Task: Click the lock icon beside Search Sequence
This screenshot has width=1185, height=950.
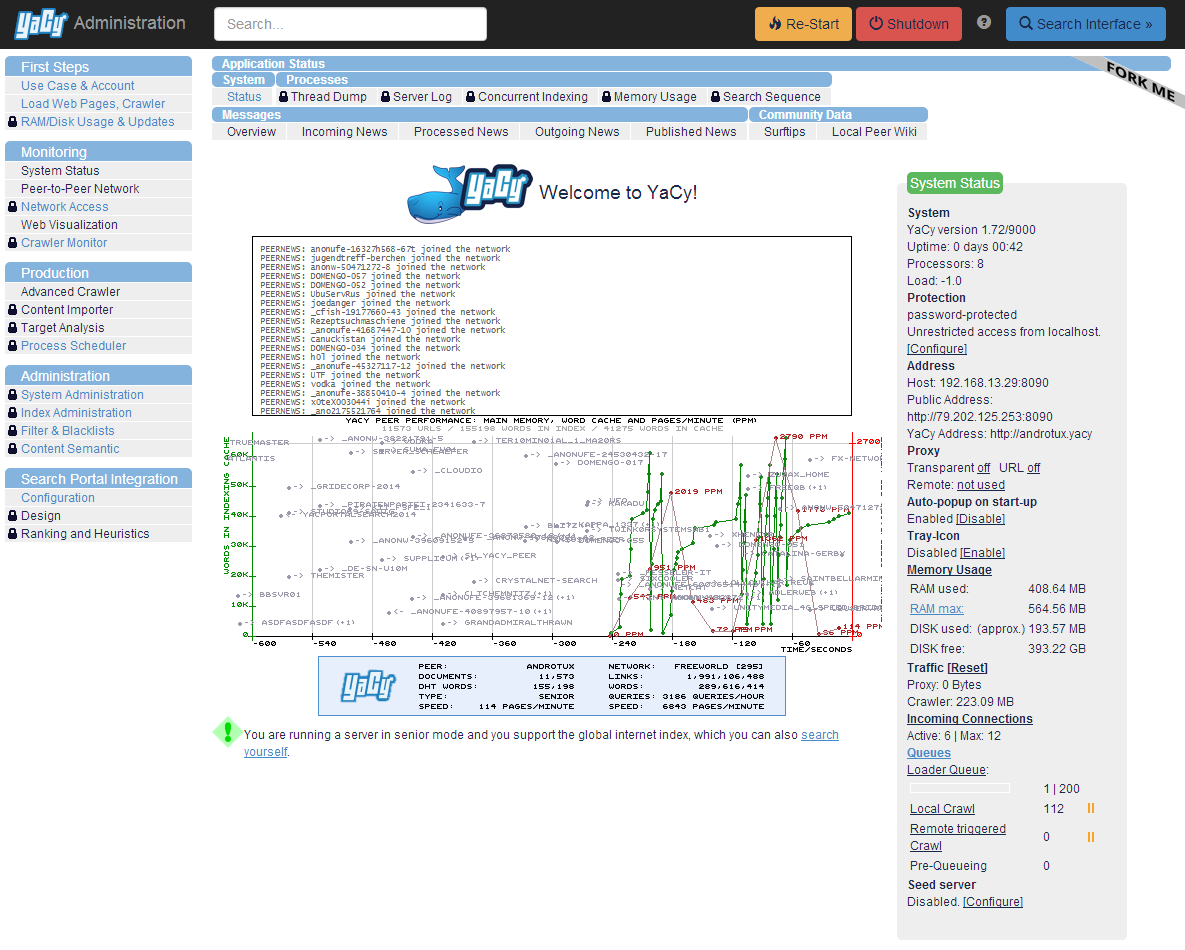Action: (x=715, y=97)
